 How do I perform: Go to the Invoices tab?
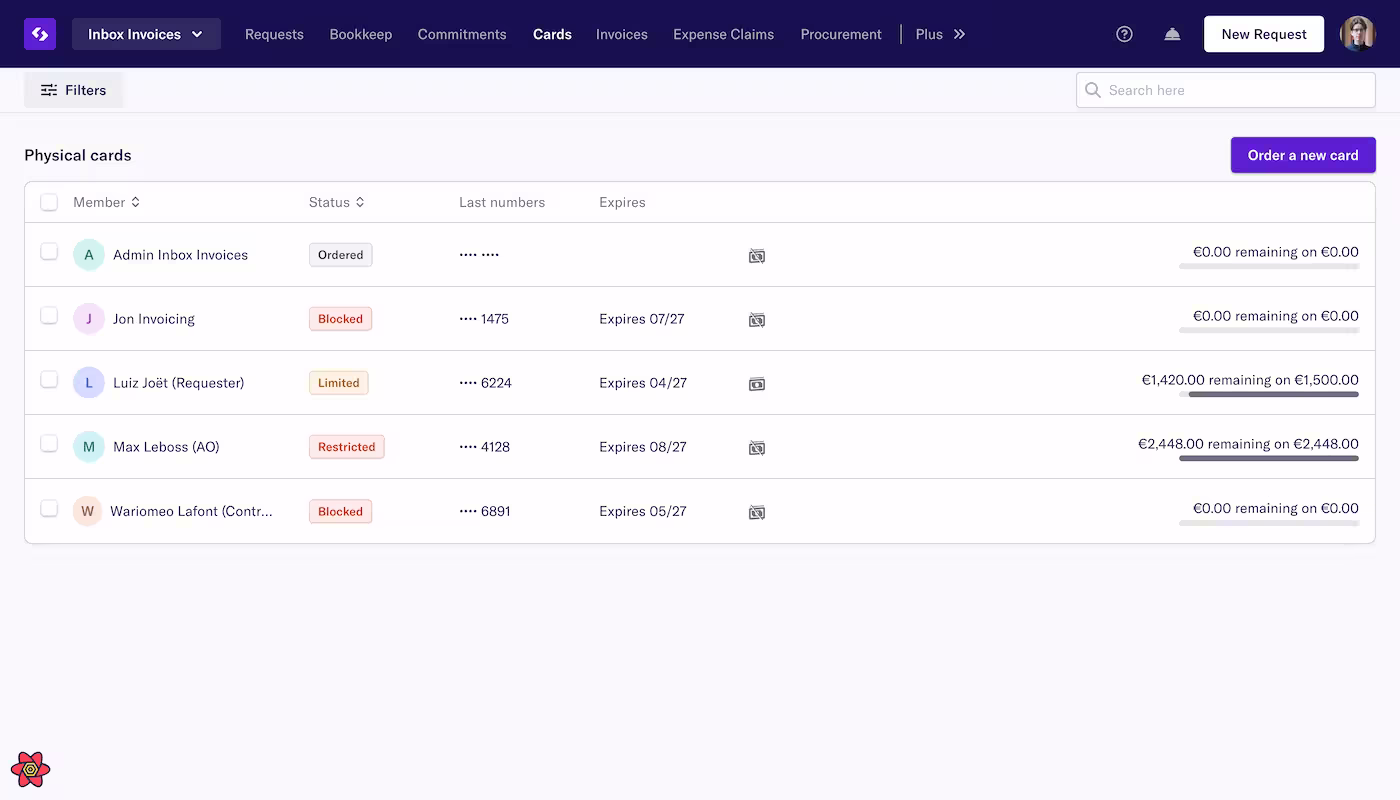(x=622, y=34)
